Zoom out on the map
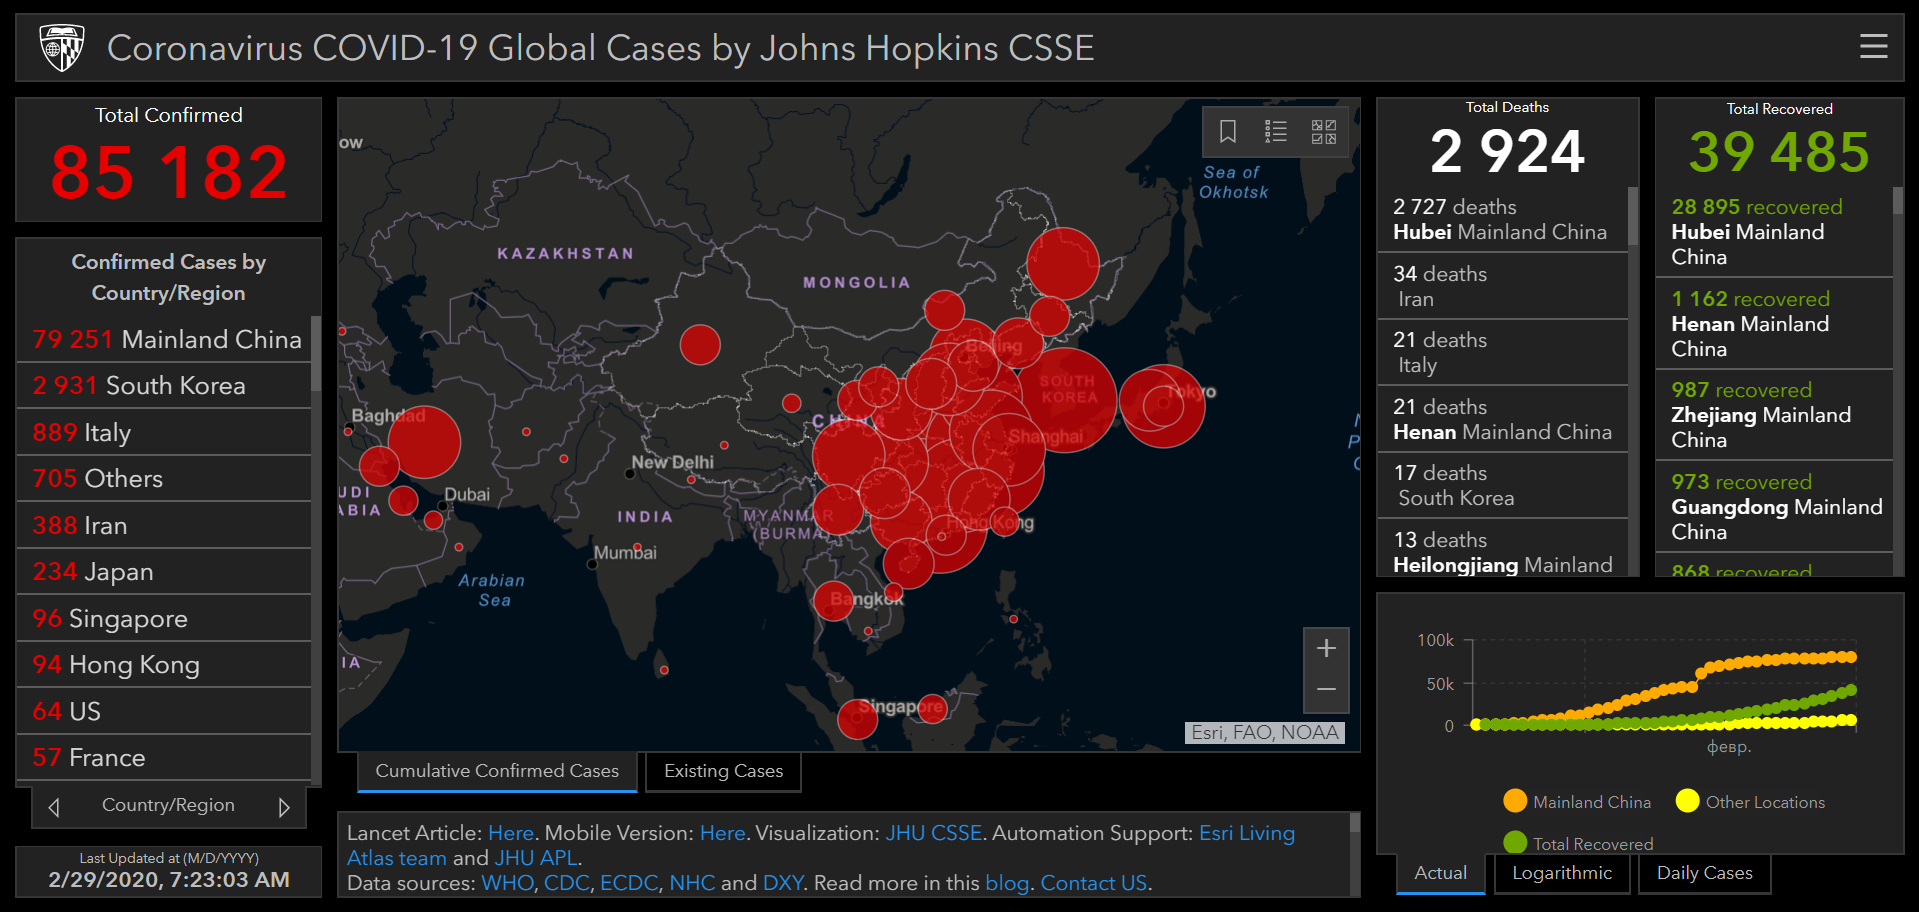The height and width of the screenshot is (912, 1919). coord(1326,690)
